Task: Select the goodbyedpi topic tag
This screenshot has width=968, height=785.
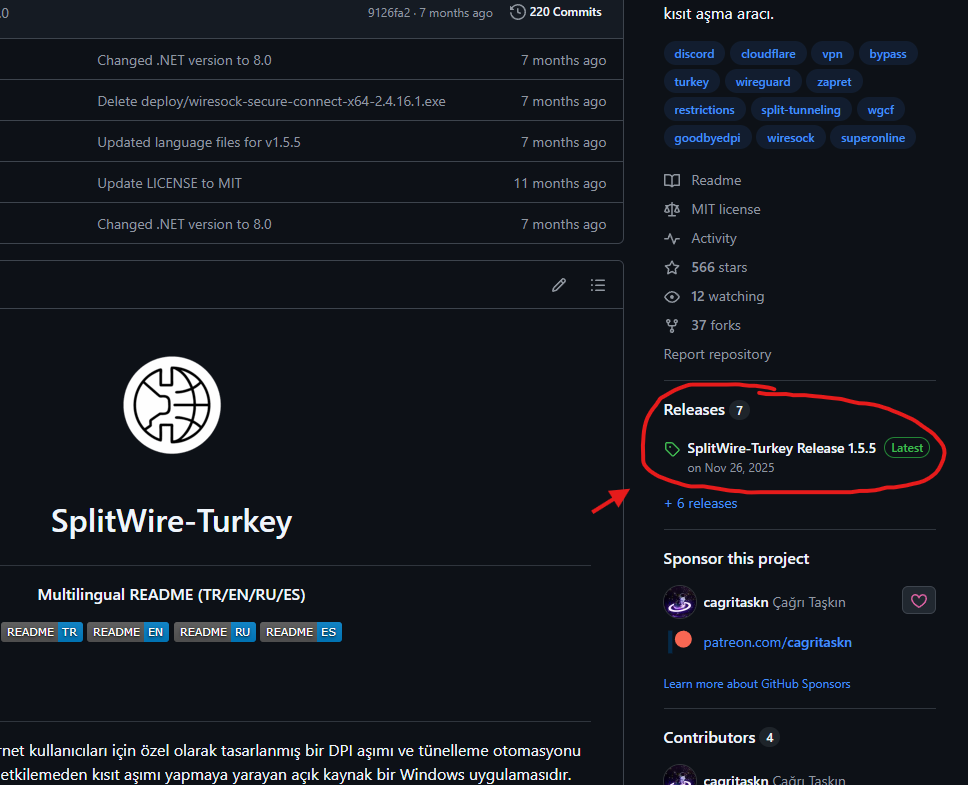Action: [x=707, y=138]
